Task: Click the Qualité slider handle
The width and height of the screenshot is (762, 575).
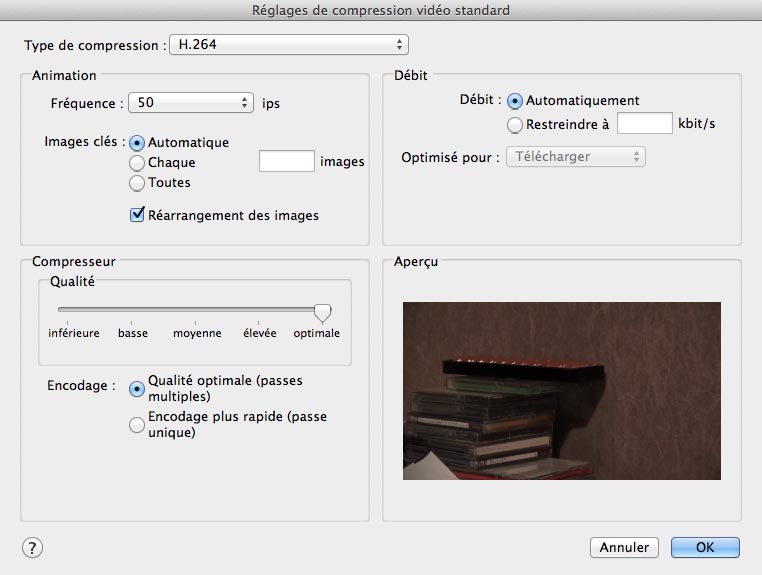Action: [x=322, y=313]
